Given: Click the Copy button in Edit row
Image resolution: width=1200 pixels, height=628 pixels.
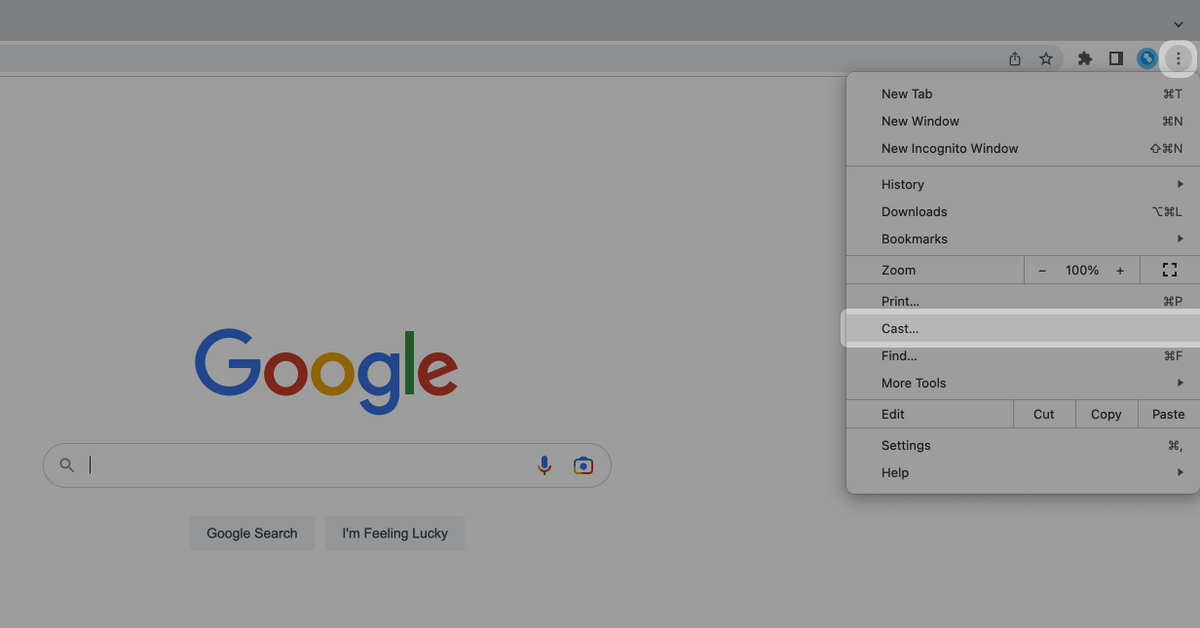Looking at the screenshot, I should click(1106, 414).
